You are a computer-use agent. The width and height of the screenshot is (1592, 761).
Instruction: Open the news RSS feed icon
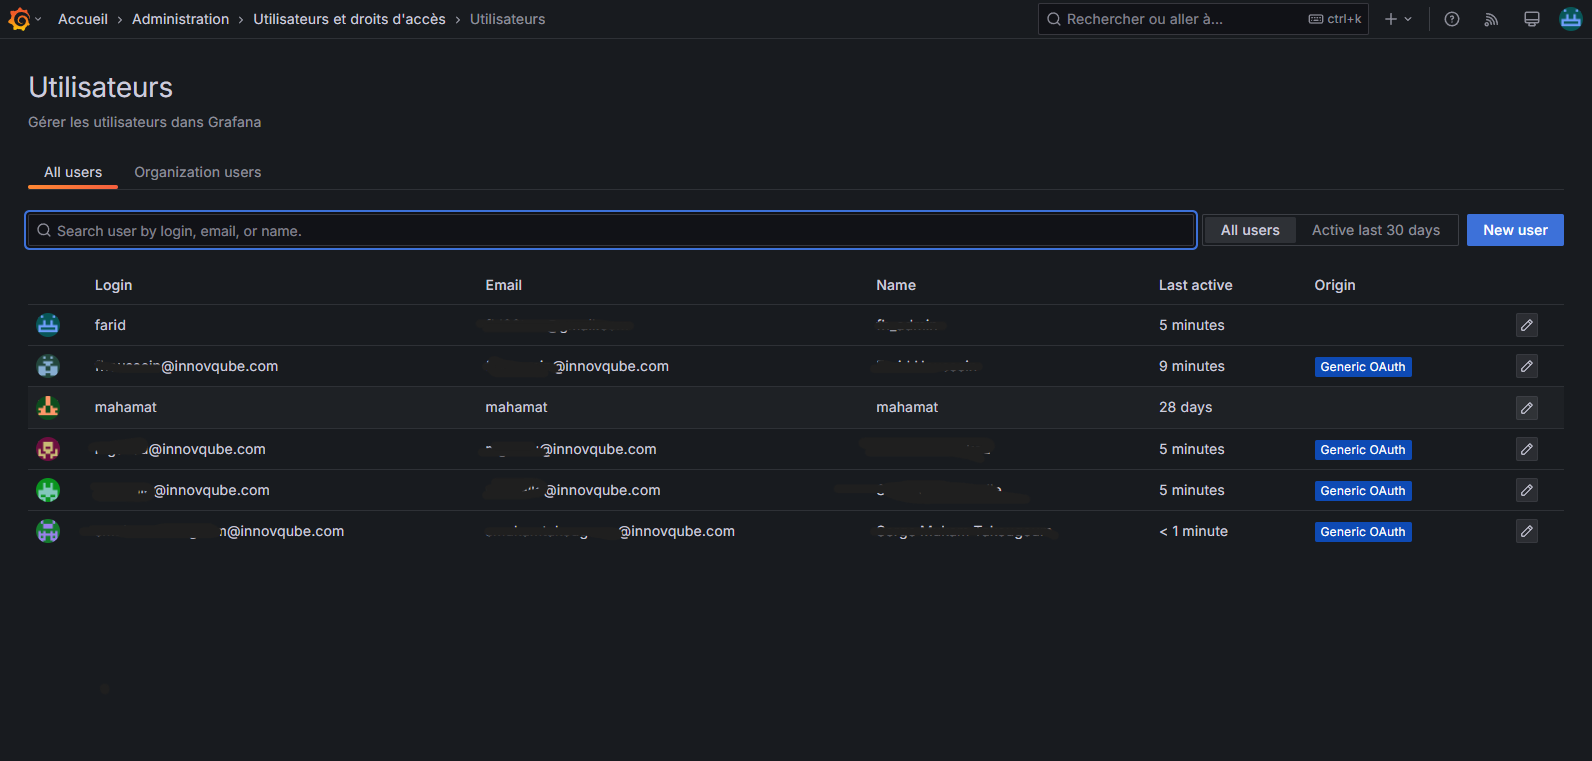point(1491,19)
